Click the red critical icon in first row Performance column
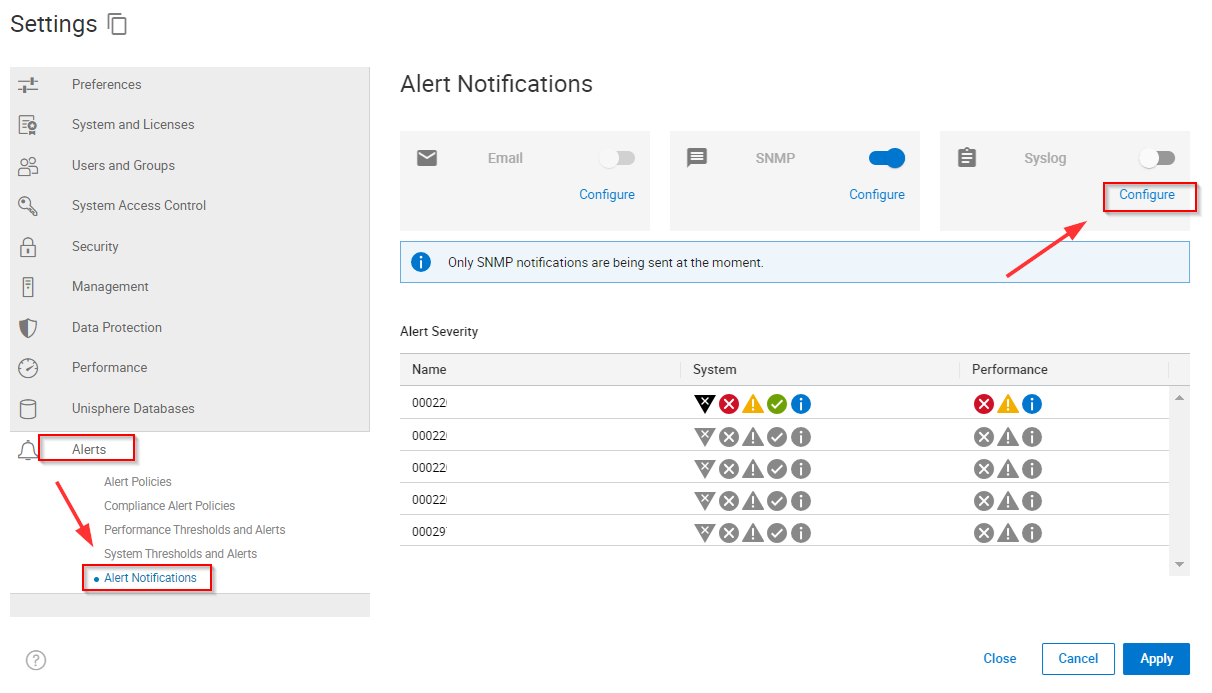The height and width of the screenshot is (693, 1212). pyautogui.click(x=984, y=404)
